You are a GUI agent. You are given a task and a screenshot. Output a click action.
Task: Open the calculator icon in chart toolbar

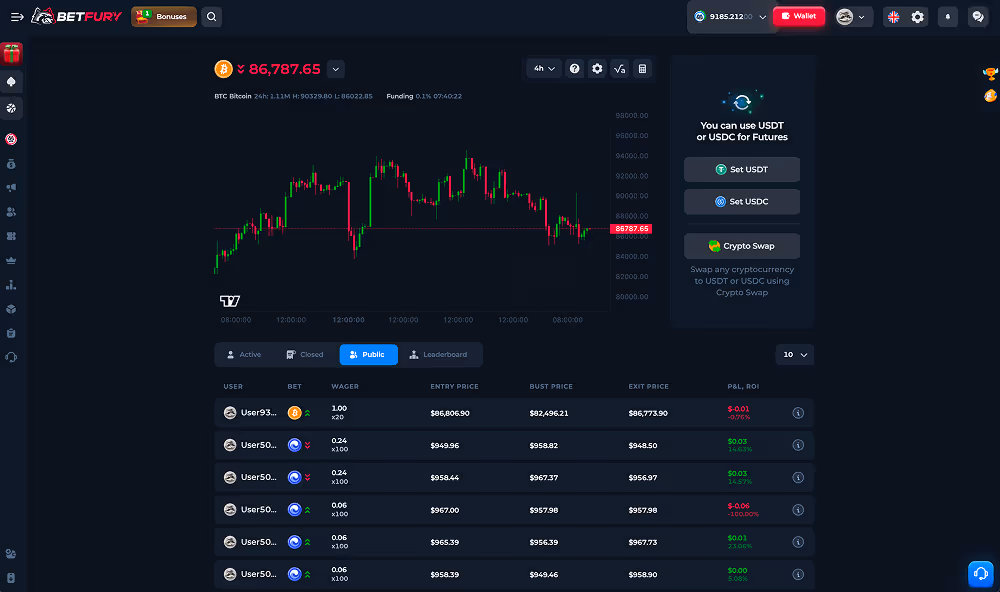(641, 69)
